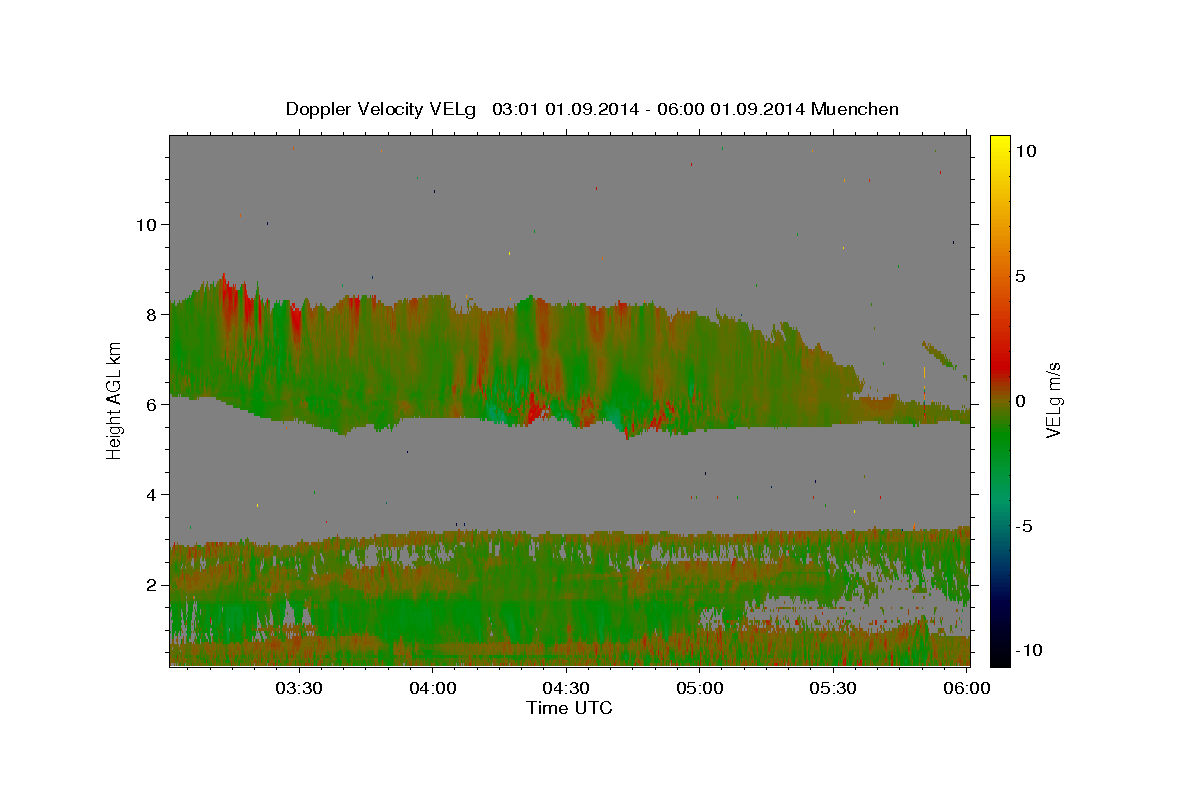The image size is (1200, 800).
Task: Click the colorbar tick label '-10'
Action: (1029, 650)
